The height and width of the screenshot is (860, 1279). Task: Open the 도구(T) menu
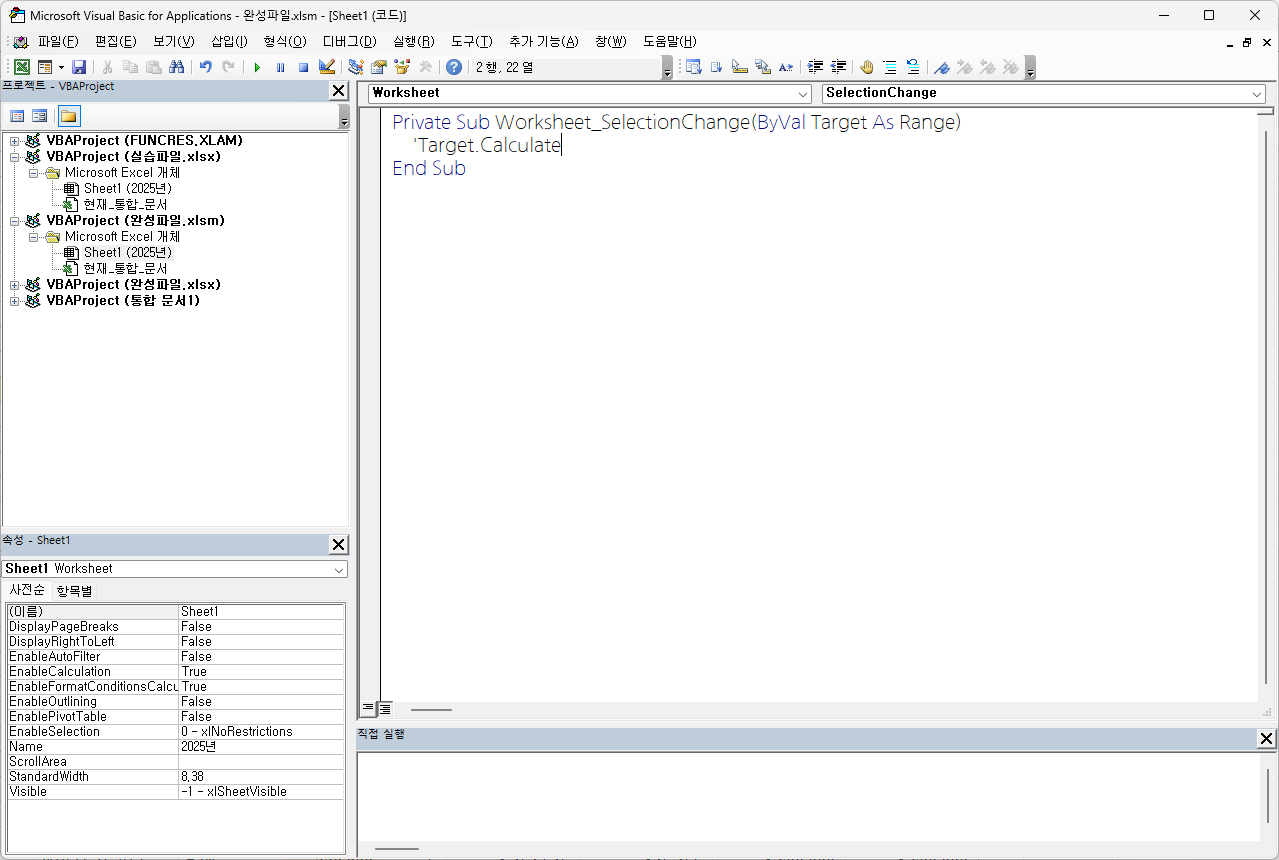[x=471, y=41]
